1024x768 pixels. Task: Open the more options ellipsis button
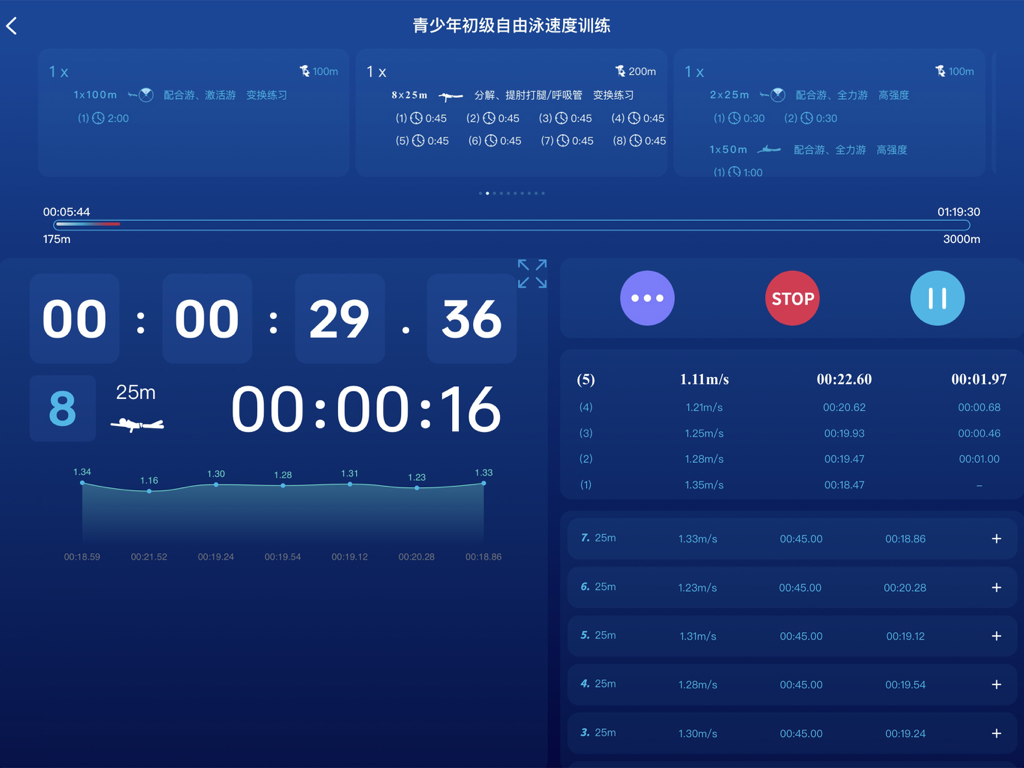(x=647, y=298)
